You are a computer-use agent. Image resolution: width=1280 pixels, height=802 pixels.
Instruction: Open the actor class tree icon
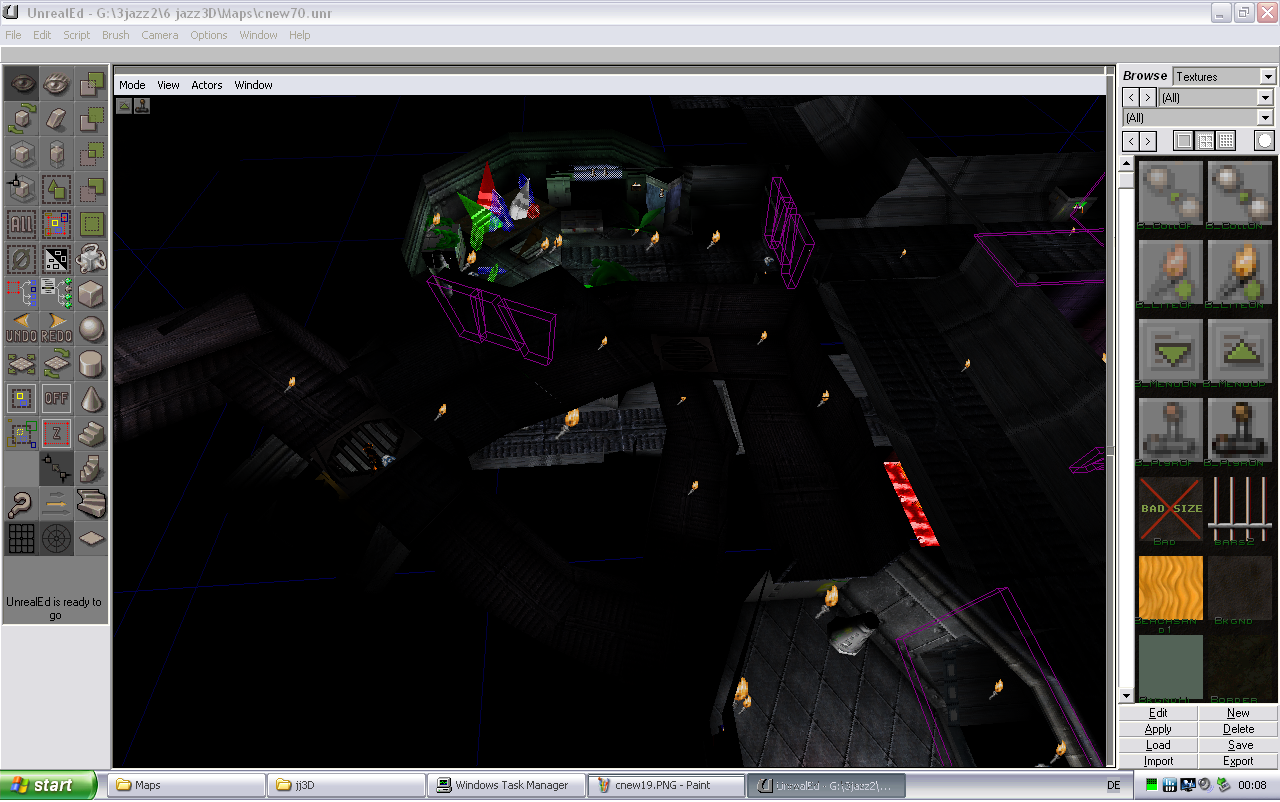click(56, 294)
